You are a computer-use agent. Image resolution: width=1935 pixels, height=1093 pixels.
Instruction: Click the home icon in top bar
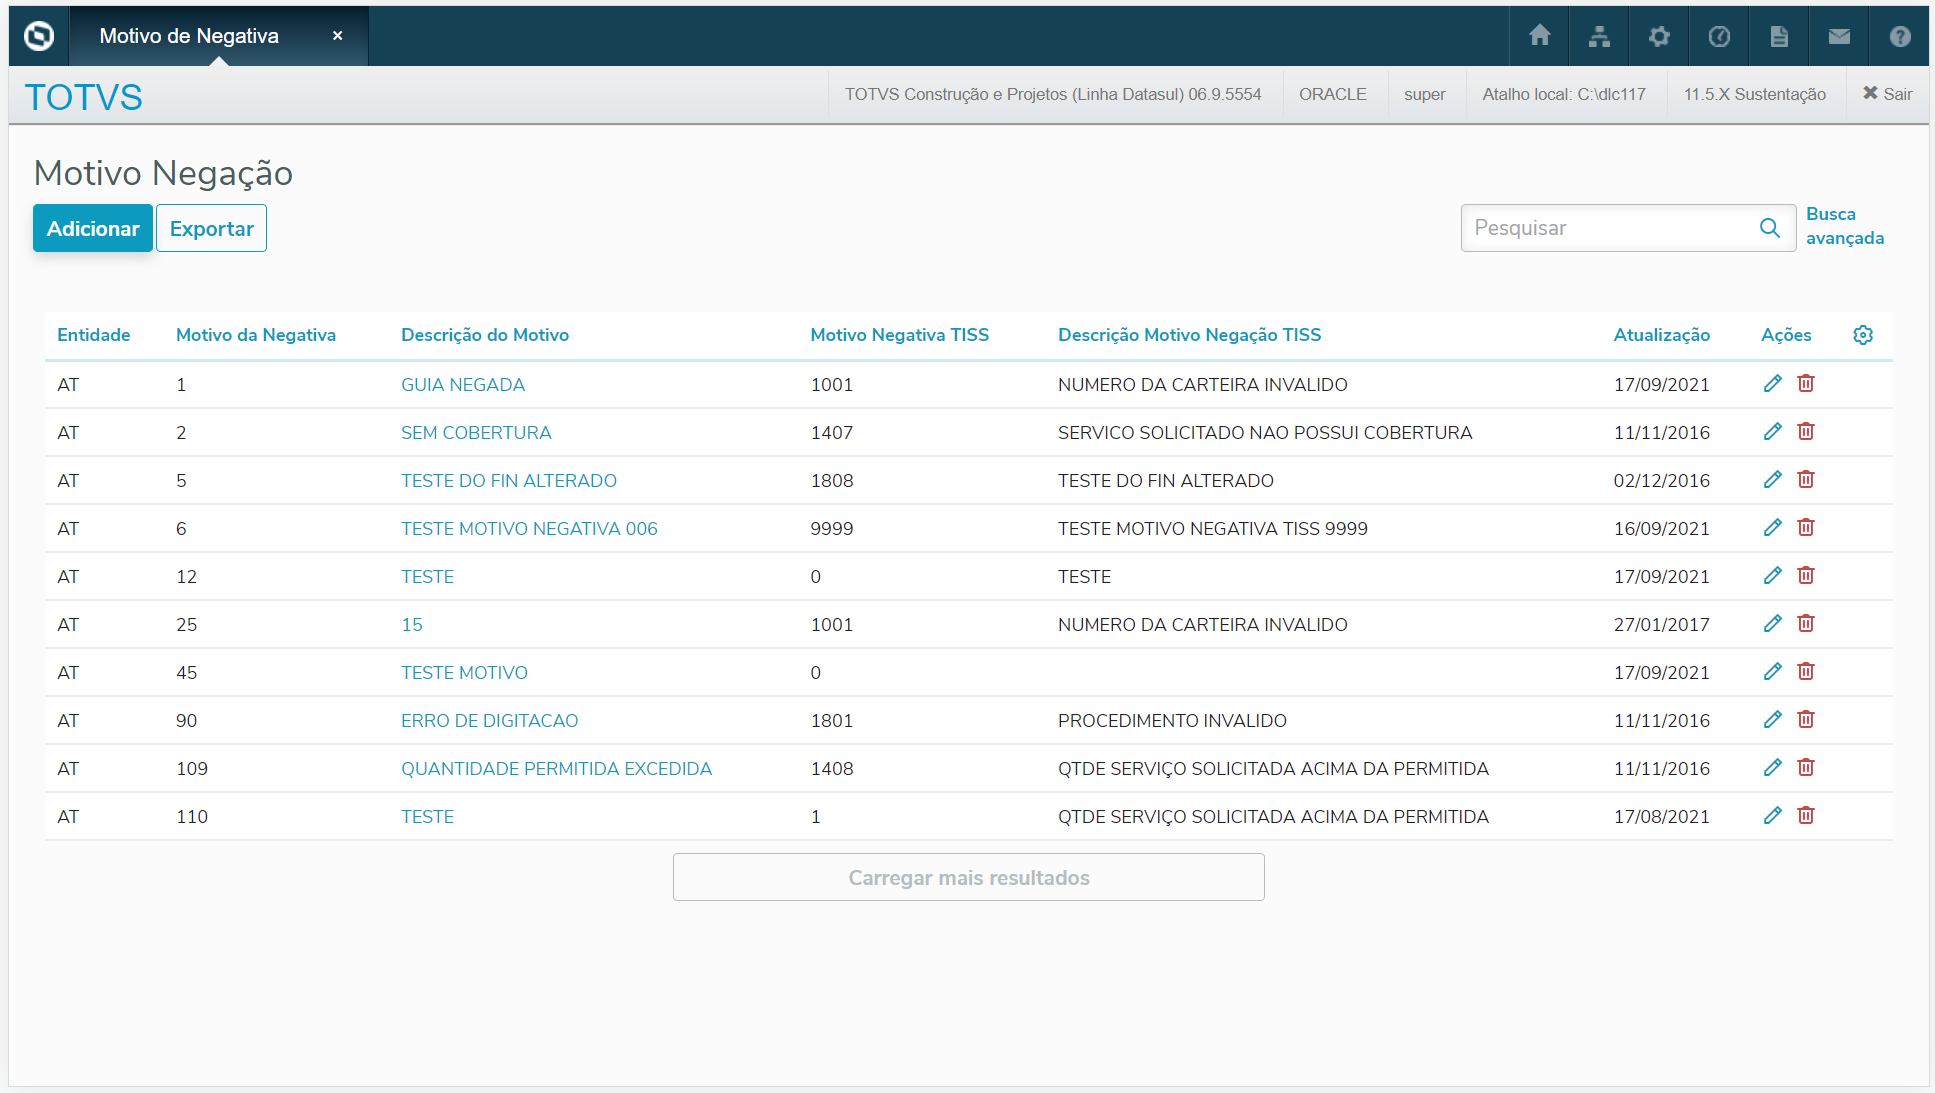click(x=1539, y=36)
